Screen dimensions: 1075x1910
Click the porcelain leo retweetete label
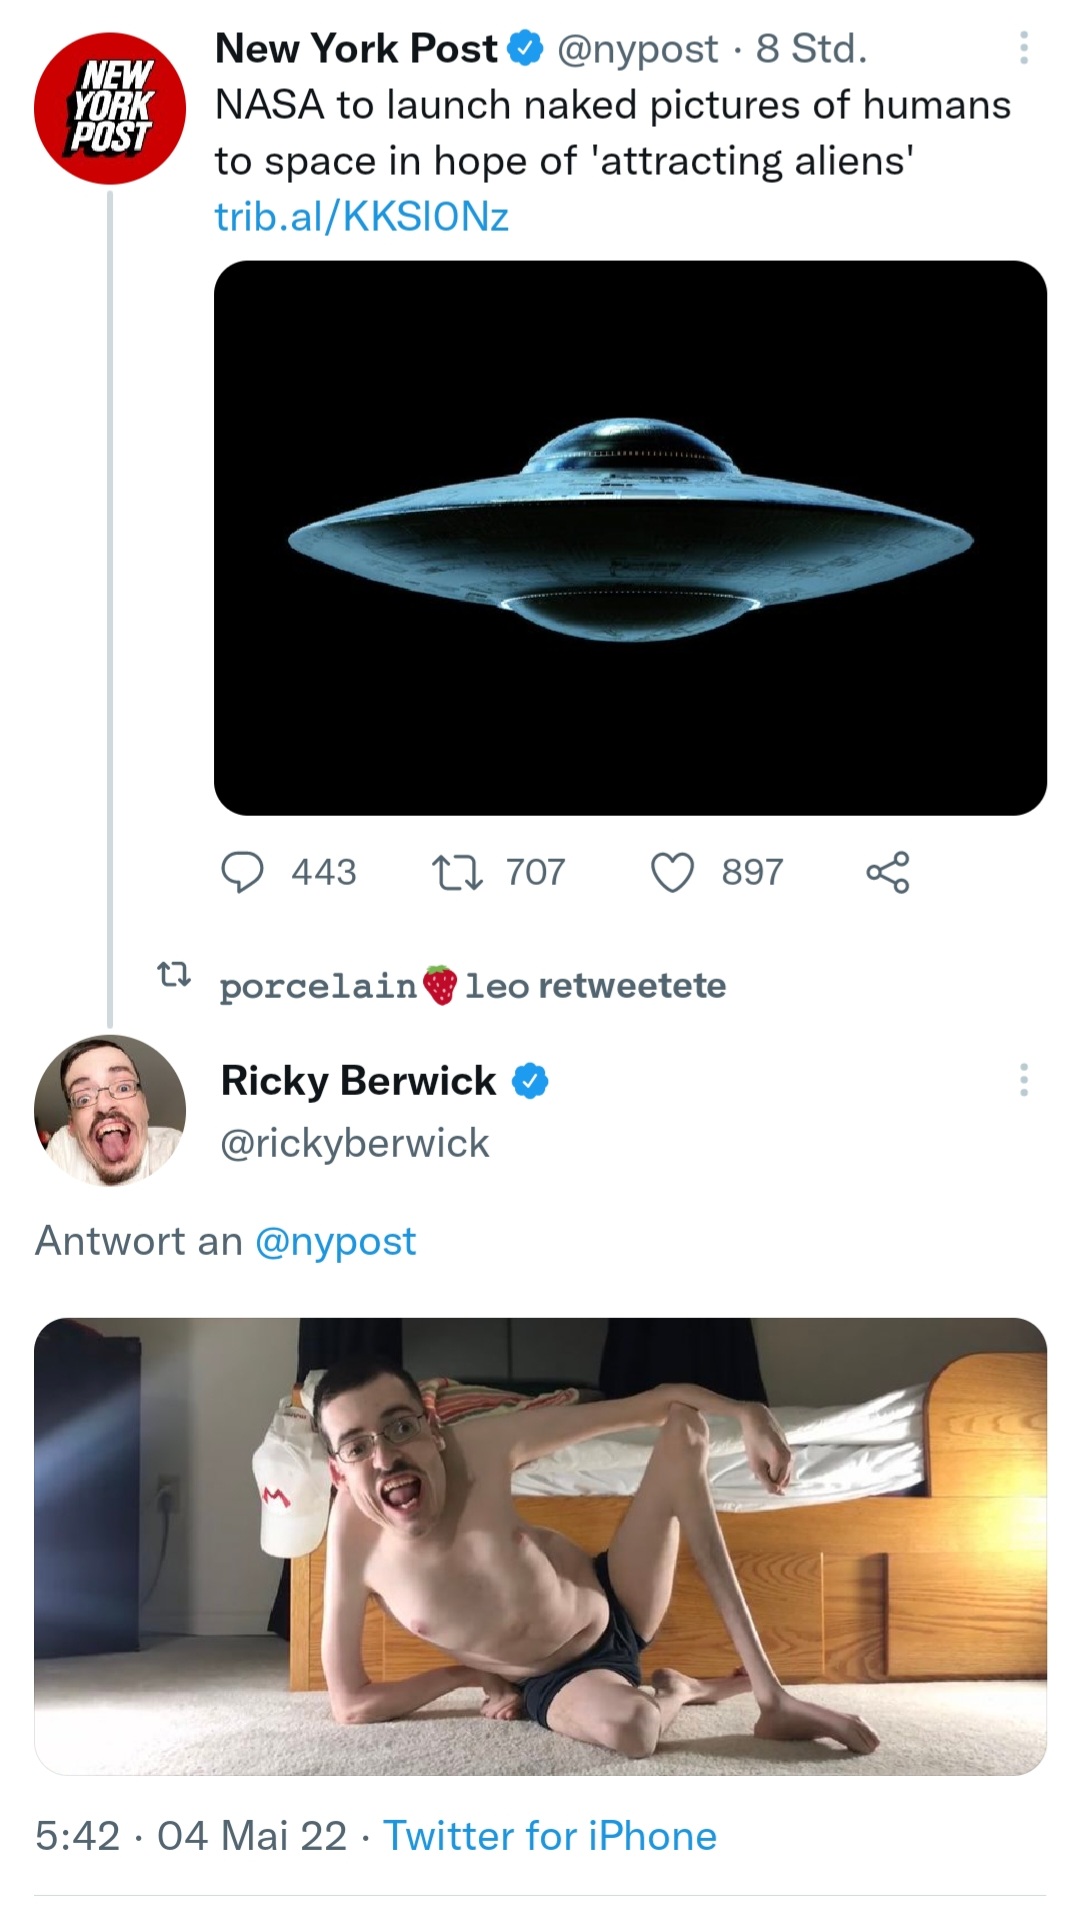click(x=472, y=986)
